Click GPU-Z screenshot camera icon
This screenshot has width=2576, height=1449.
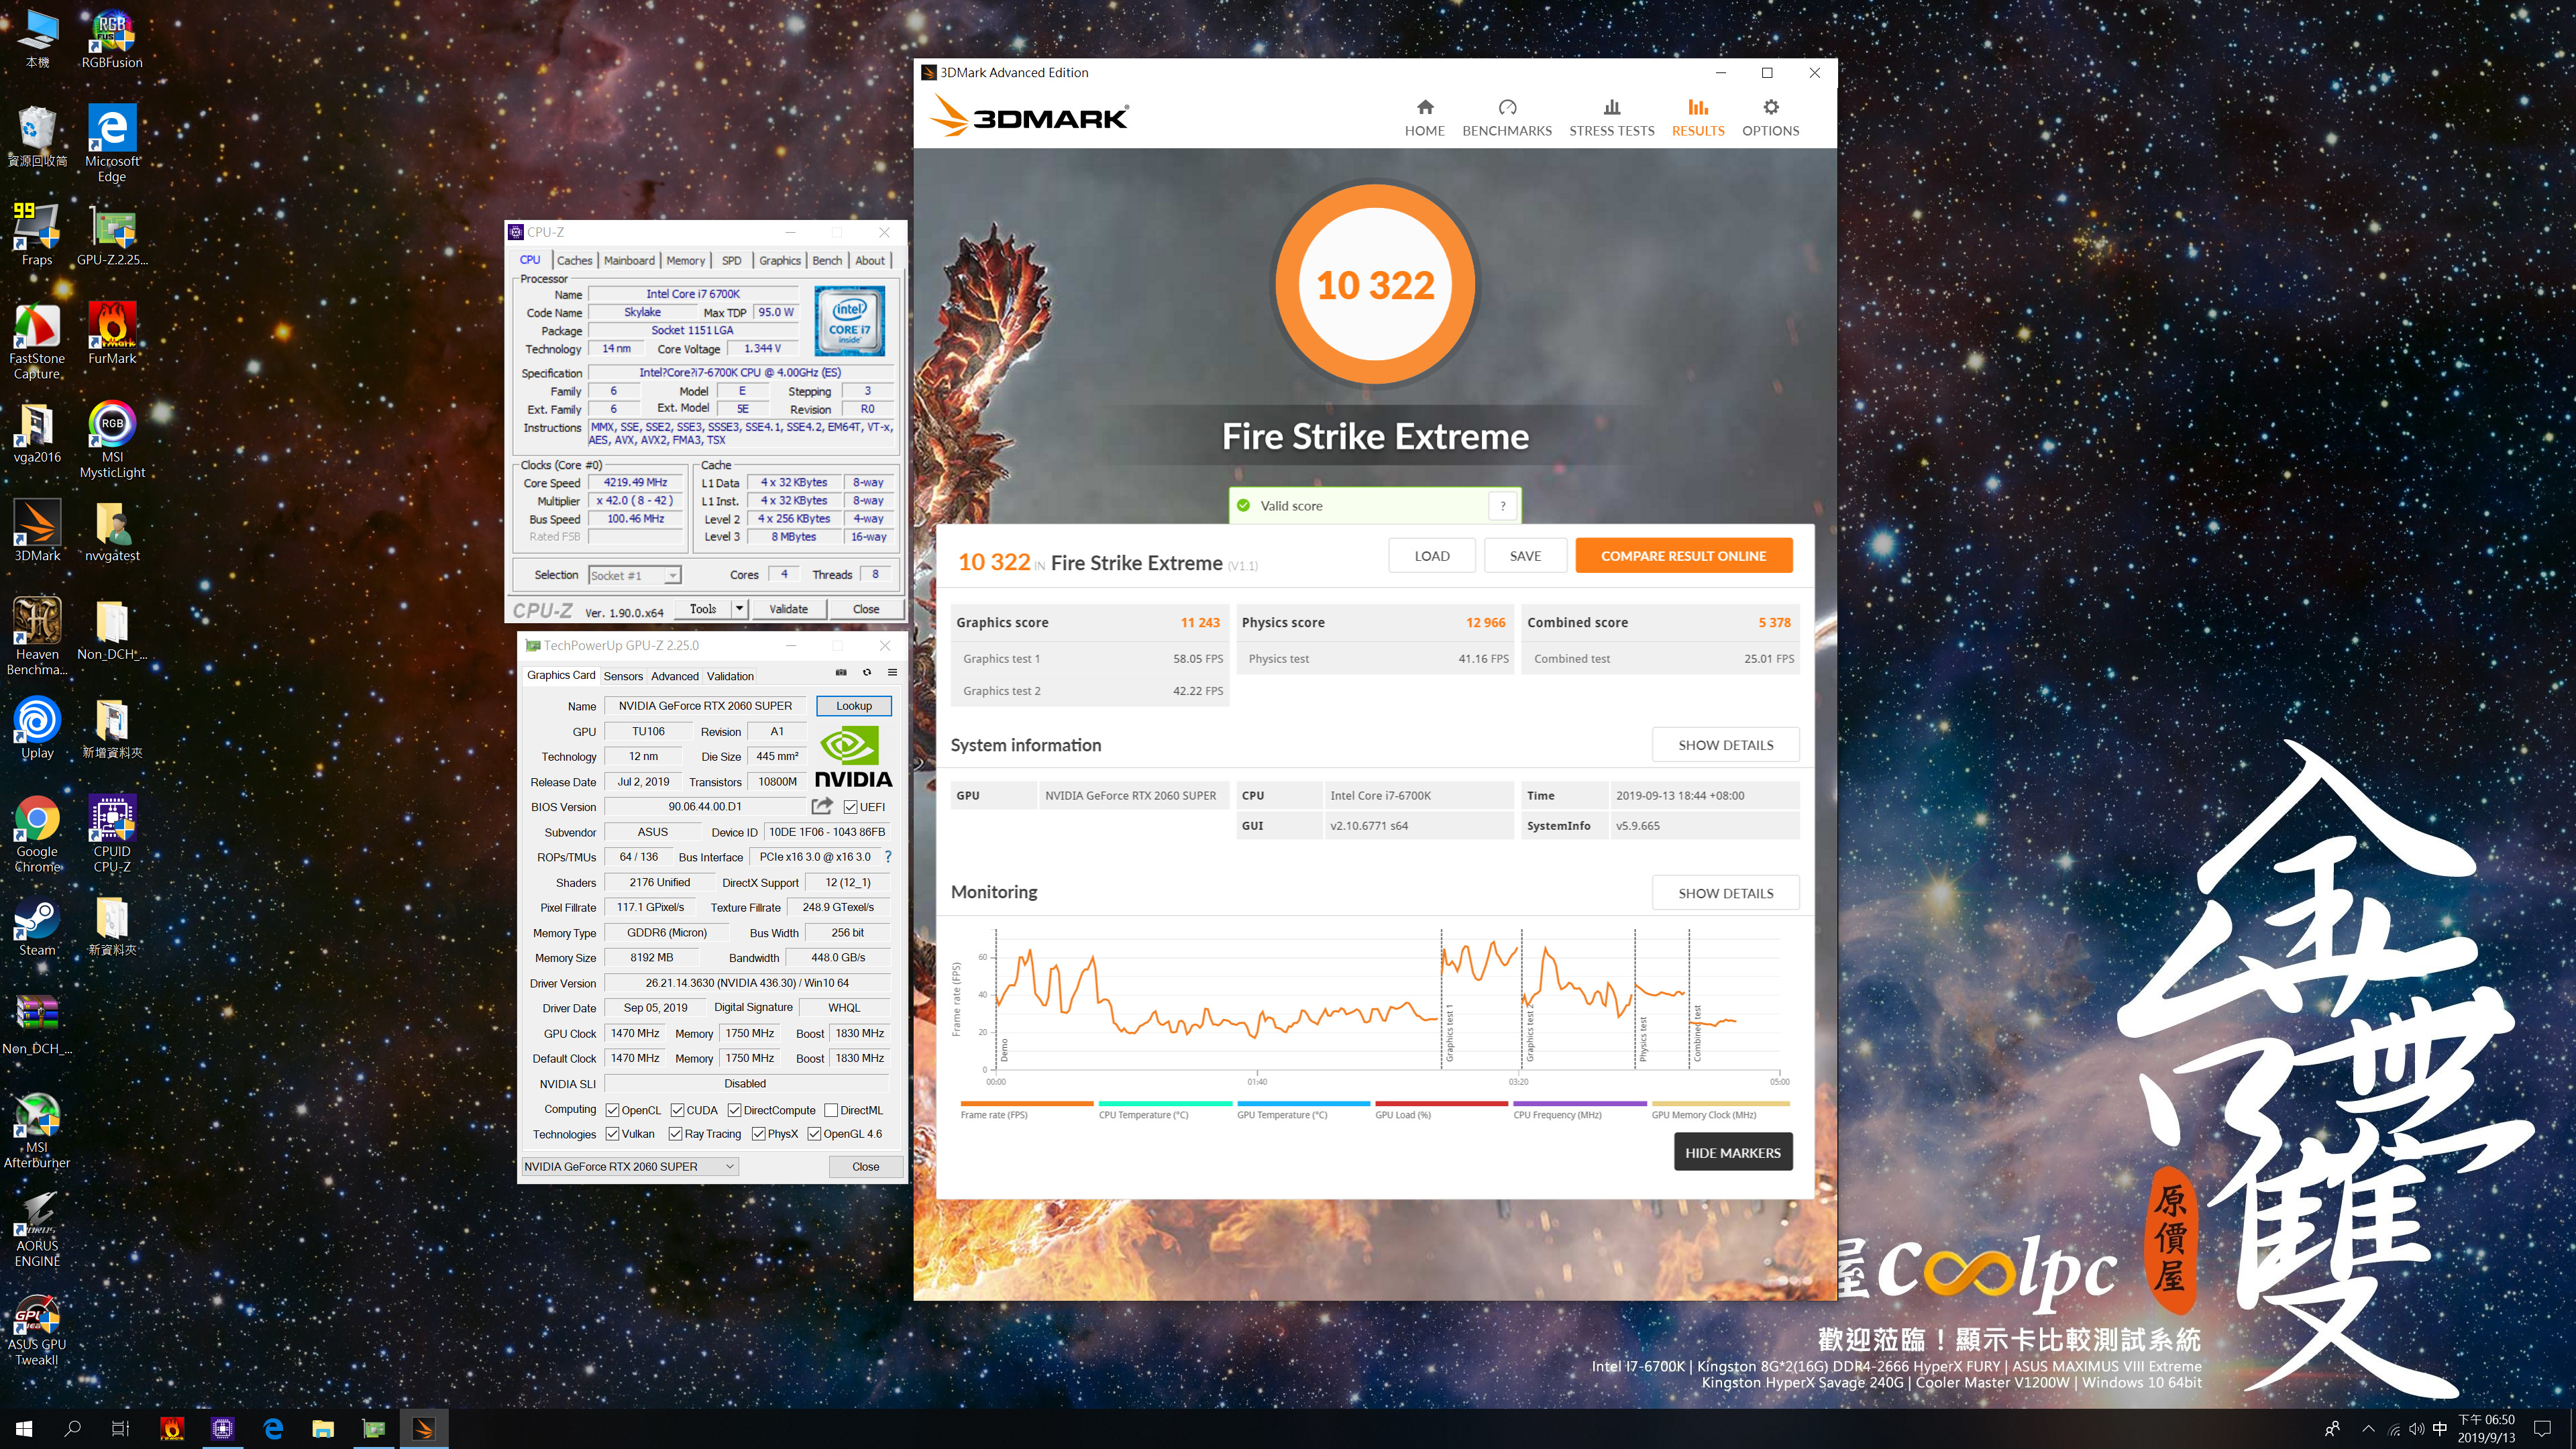(x=841, y=673)
